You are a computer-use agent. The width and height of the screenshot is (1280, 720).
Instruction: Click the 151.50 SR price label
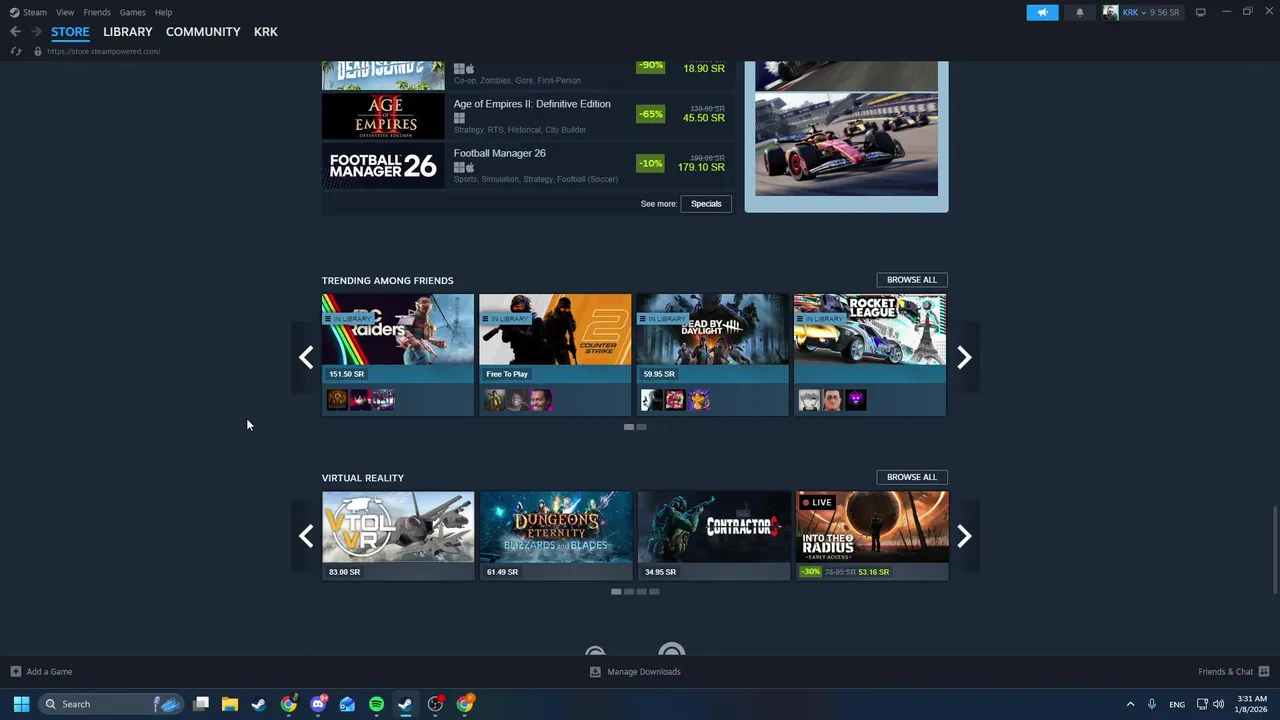(346, 374)
